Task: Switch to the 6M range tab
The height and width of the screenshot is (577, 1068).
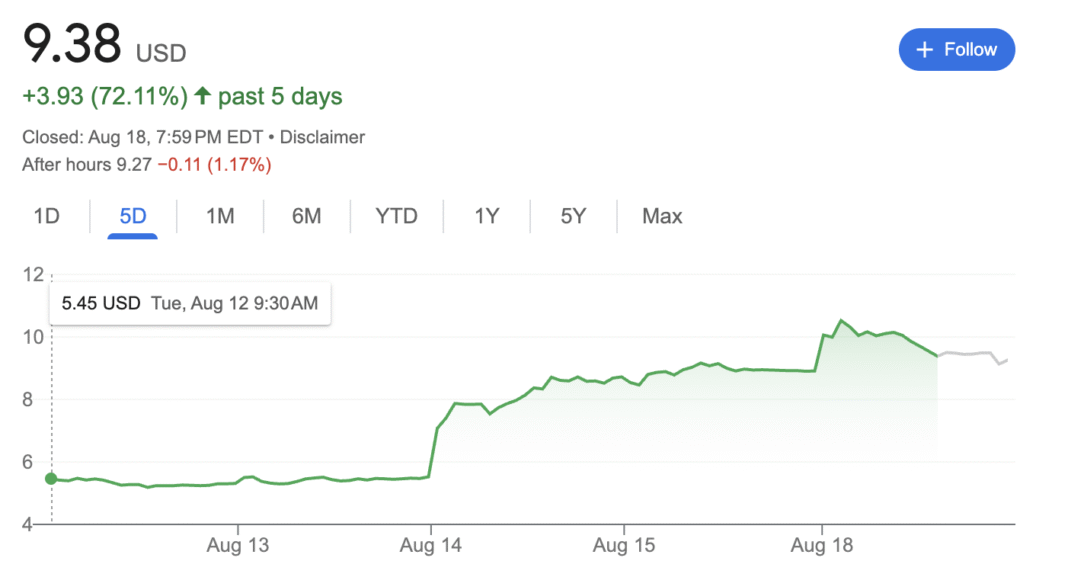Action: (307, 216)
